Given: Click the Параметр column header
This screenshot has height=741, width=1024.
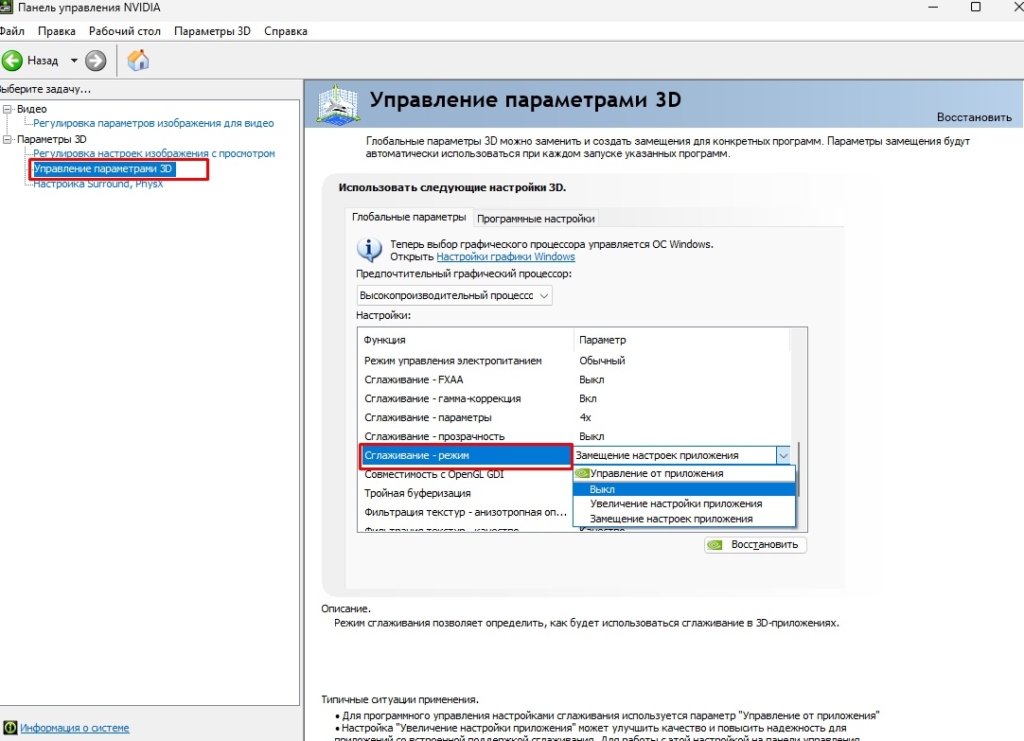Looking at the screenshot, I should (x=682, y=340).
